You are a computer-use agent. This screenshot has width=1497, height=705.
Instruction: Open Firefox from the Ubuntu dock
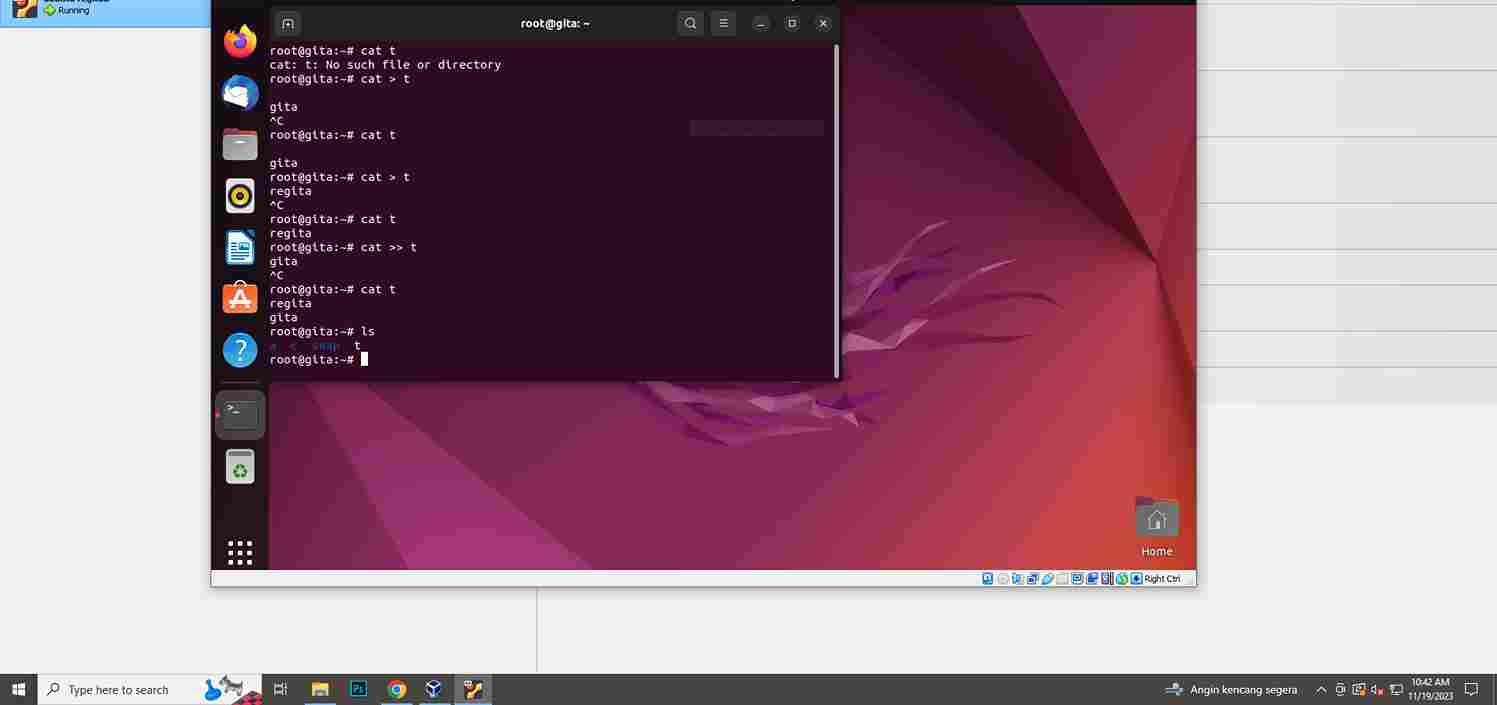pyautogui.click(x=240, y=41)
